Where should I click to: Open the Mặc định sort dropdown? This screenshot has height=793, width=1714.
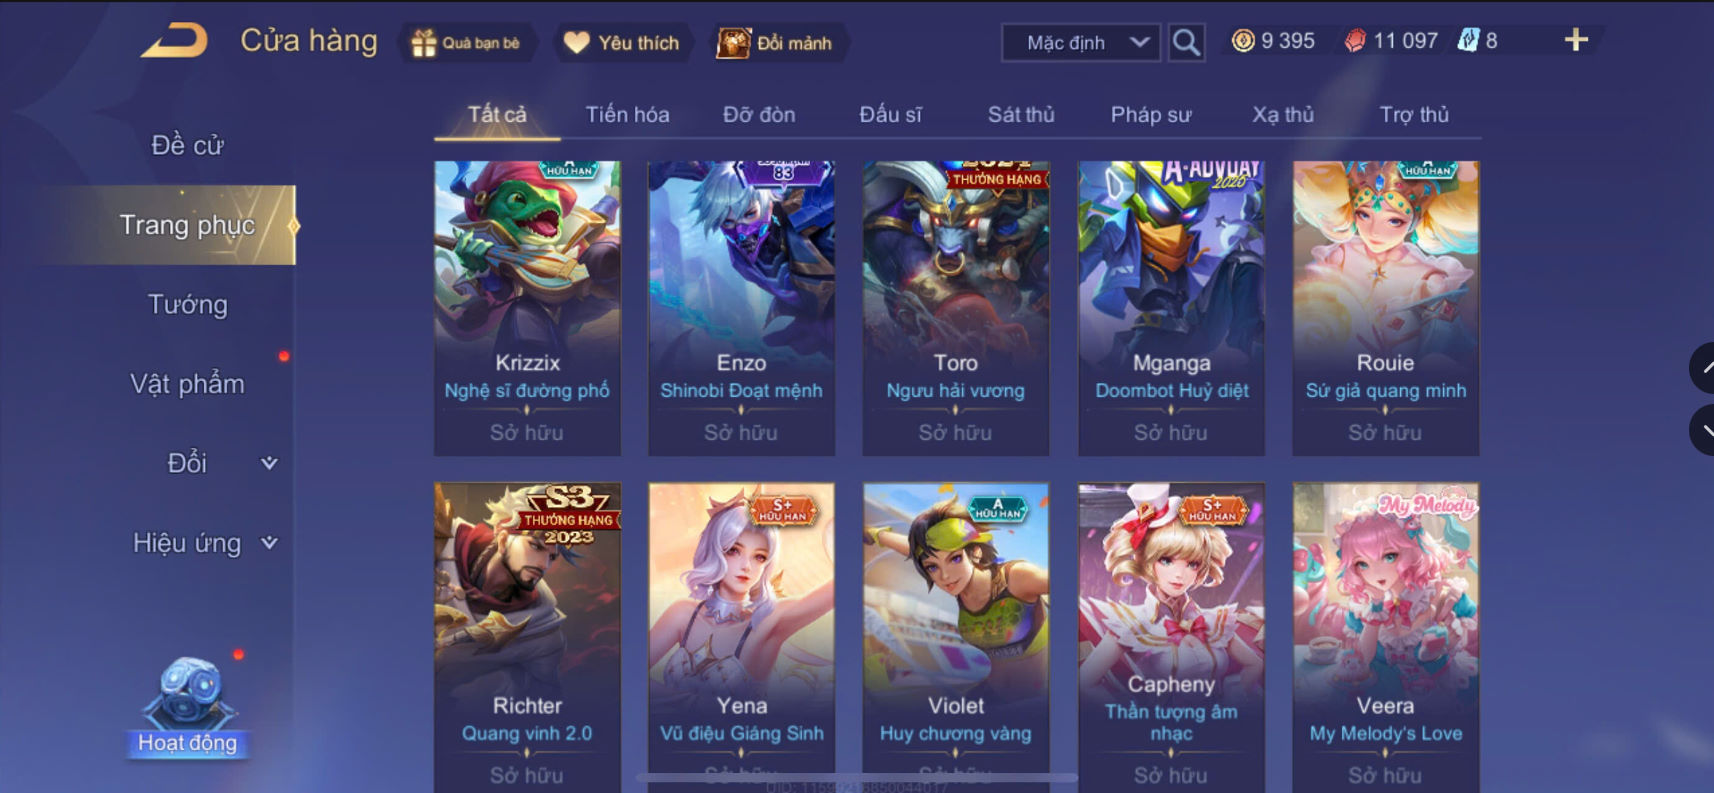1081,42
